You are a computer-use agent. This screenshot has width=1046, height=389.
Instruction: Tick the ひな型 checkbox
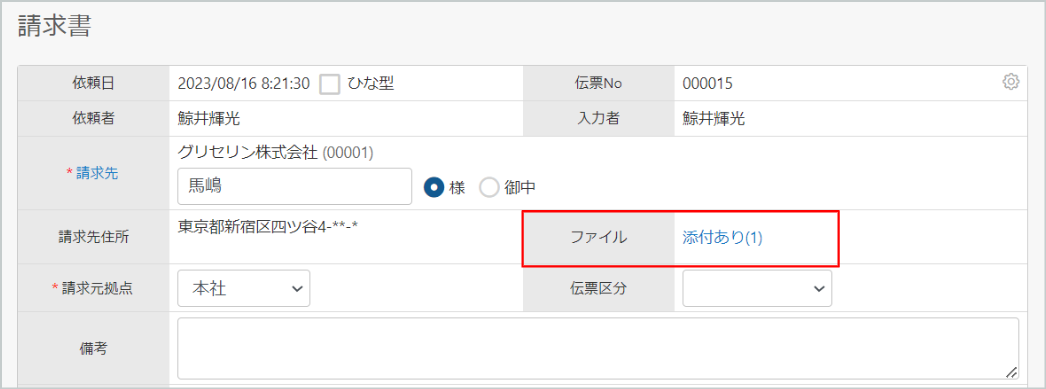330,83
